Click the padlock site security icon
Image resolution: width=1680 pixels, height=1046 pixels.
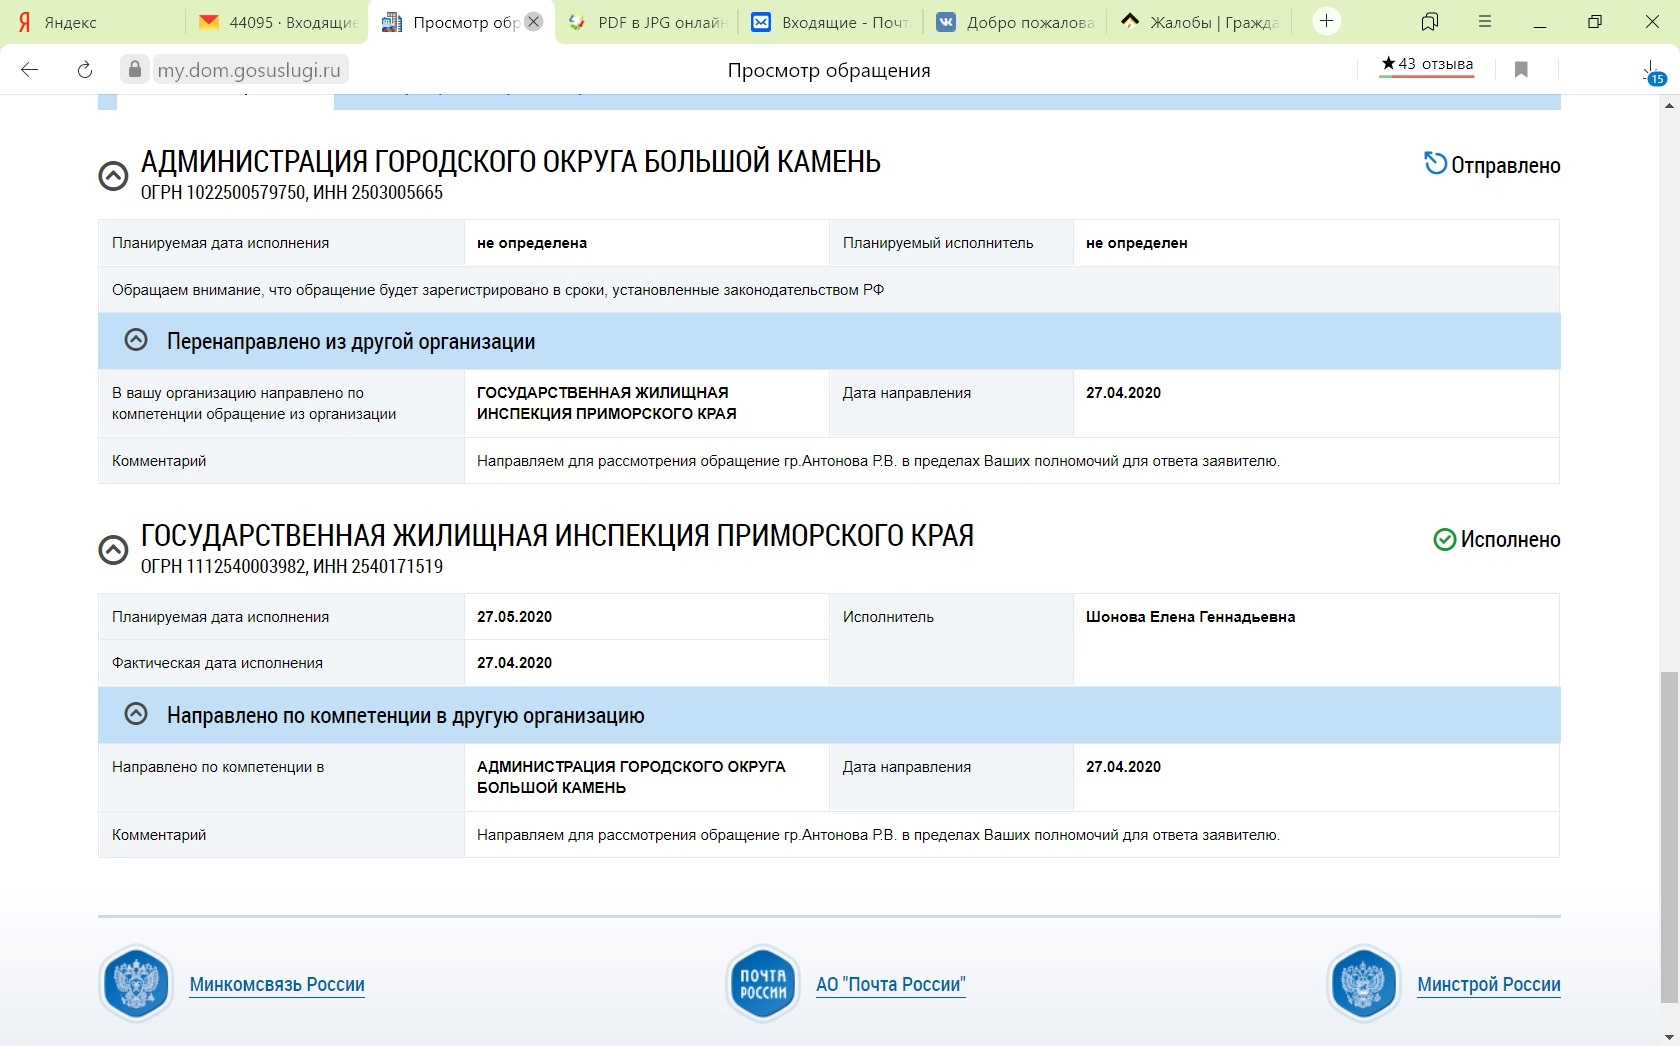135,69
